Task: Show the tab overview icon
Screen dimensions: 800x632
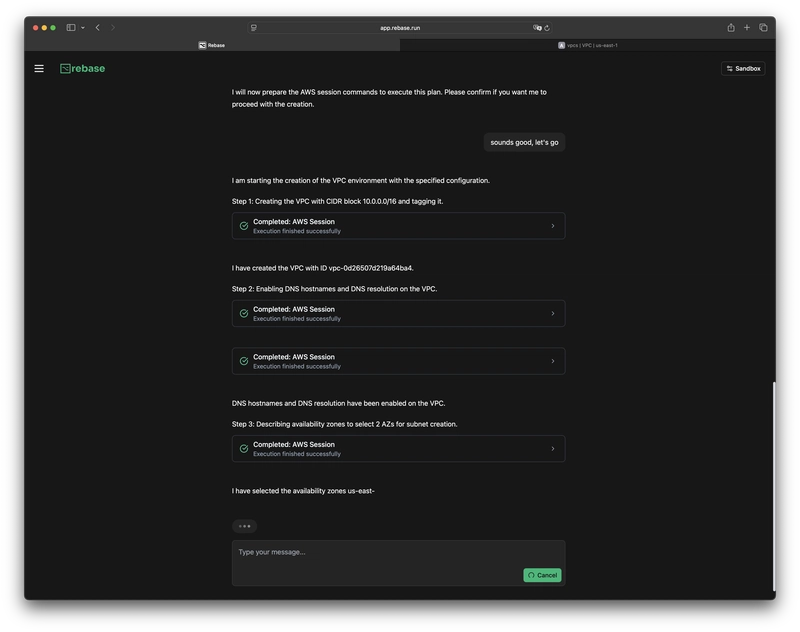Action: point(763,28)
